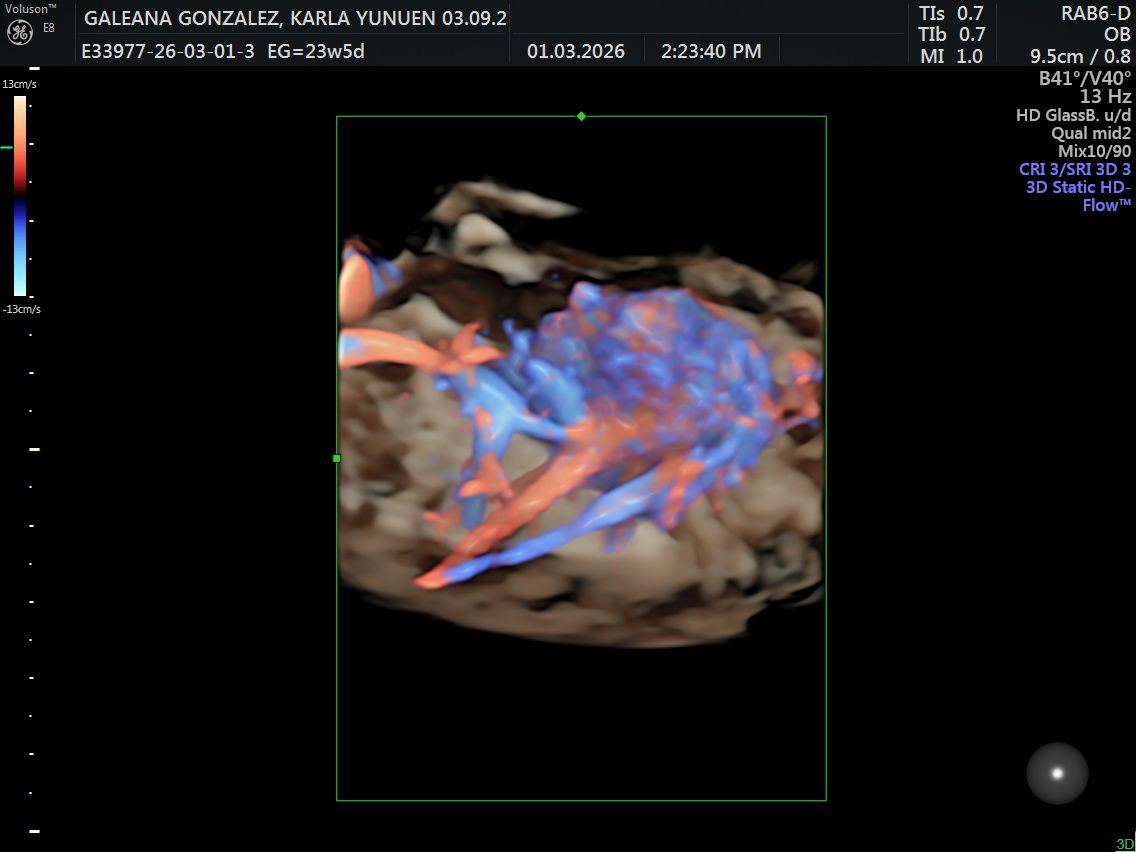Click the 3D rendered vessel volume image

(x=581, y=413)
